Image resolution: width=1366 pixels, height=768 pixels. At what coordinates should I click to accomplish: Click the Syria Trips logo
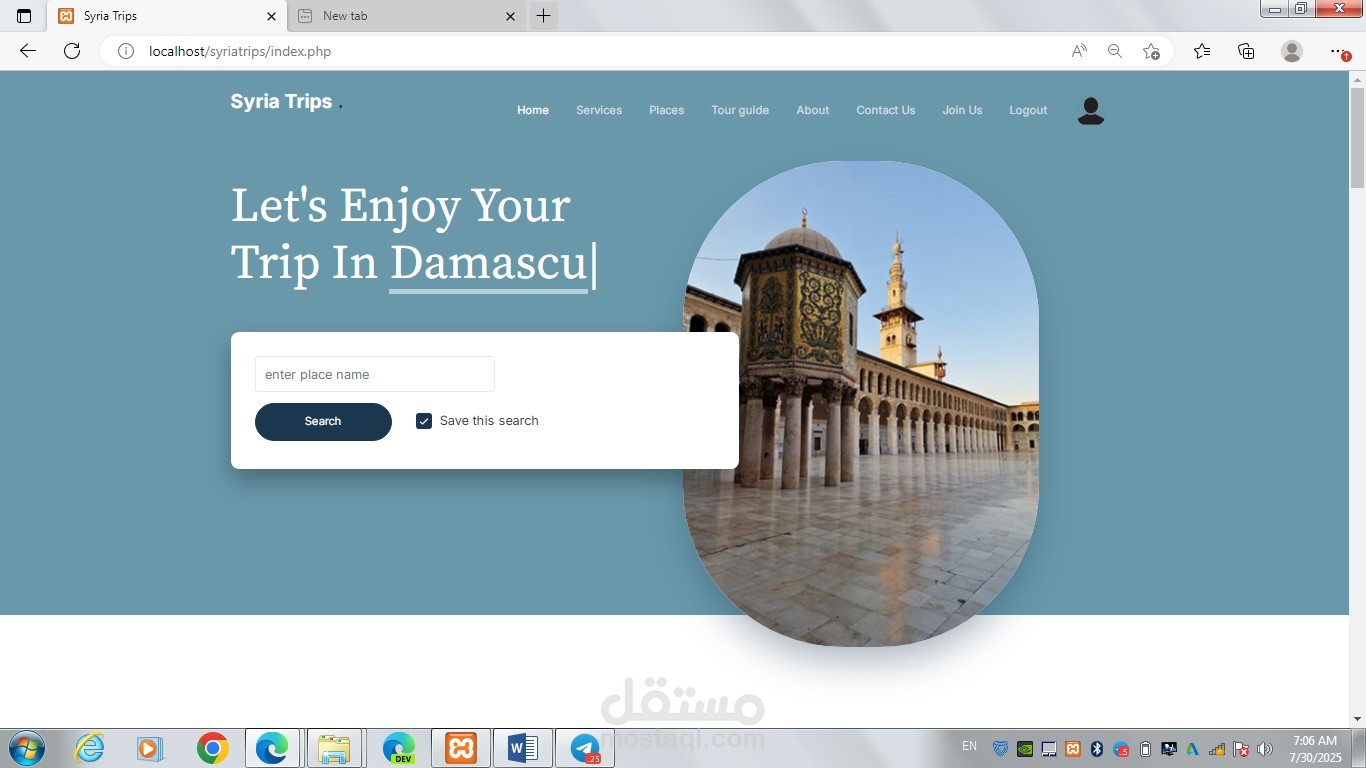287,101
